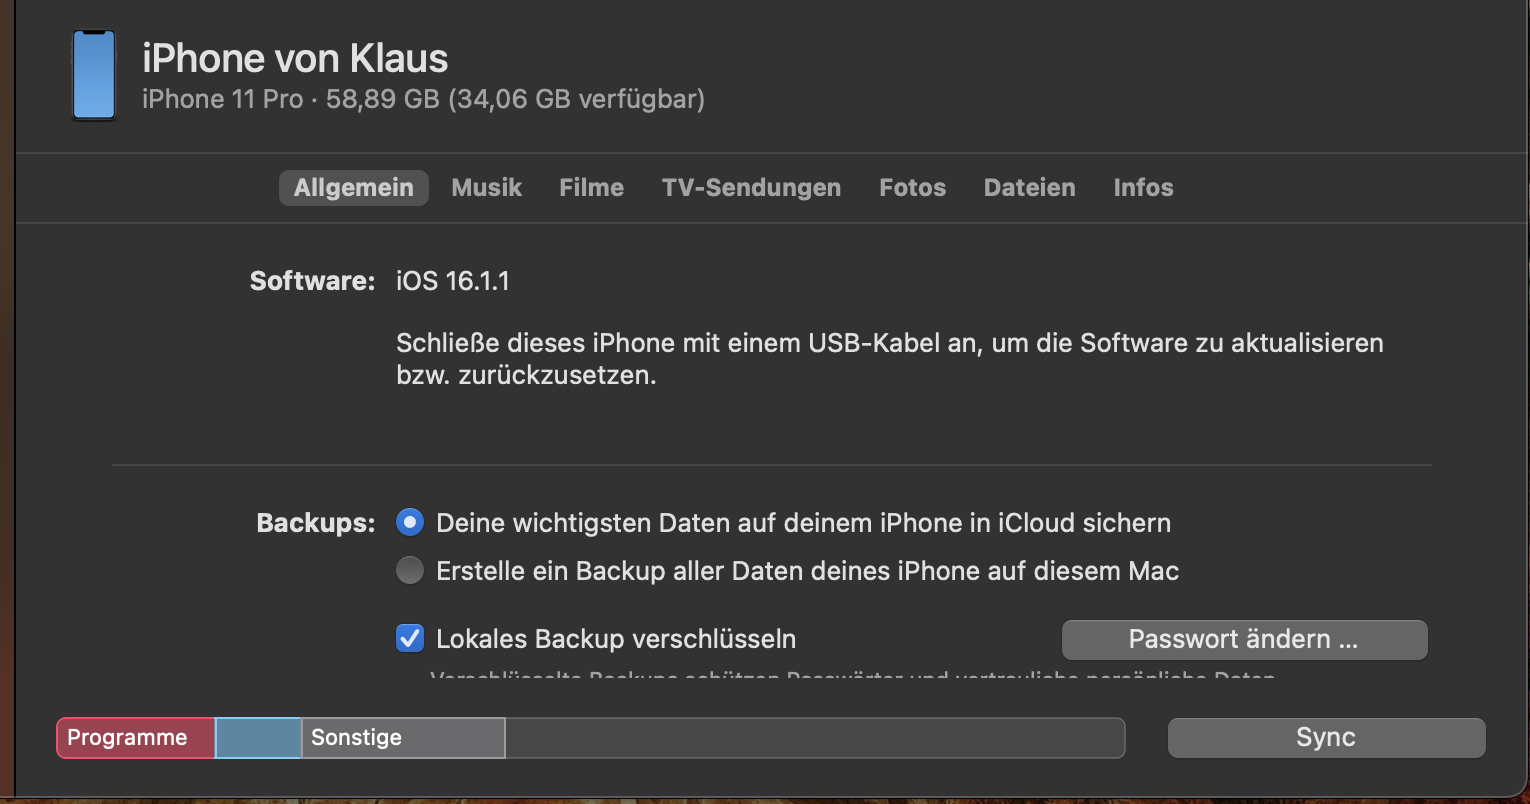
Task: Click the blue iPhone device icon
Action: 94,75
